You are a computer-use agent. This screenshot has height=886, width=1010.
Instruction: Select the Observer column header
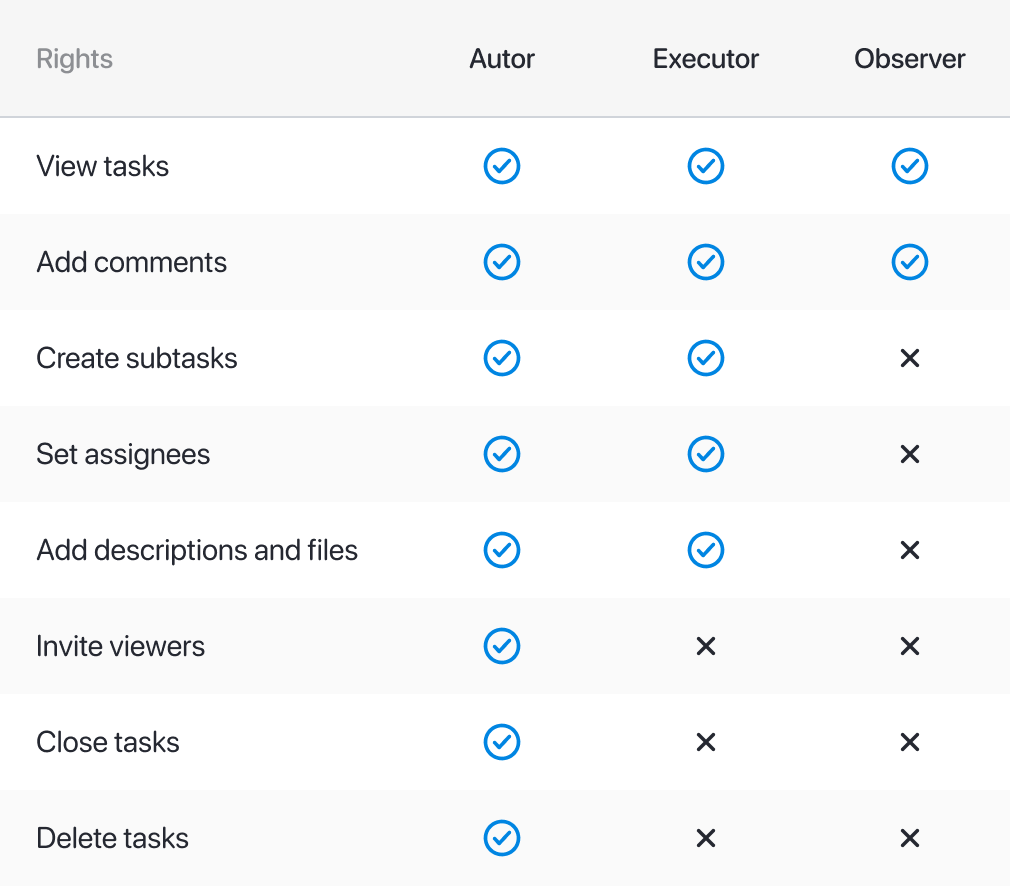pos(910,59)
